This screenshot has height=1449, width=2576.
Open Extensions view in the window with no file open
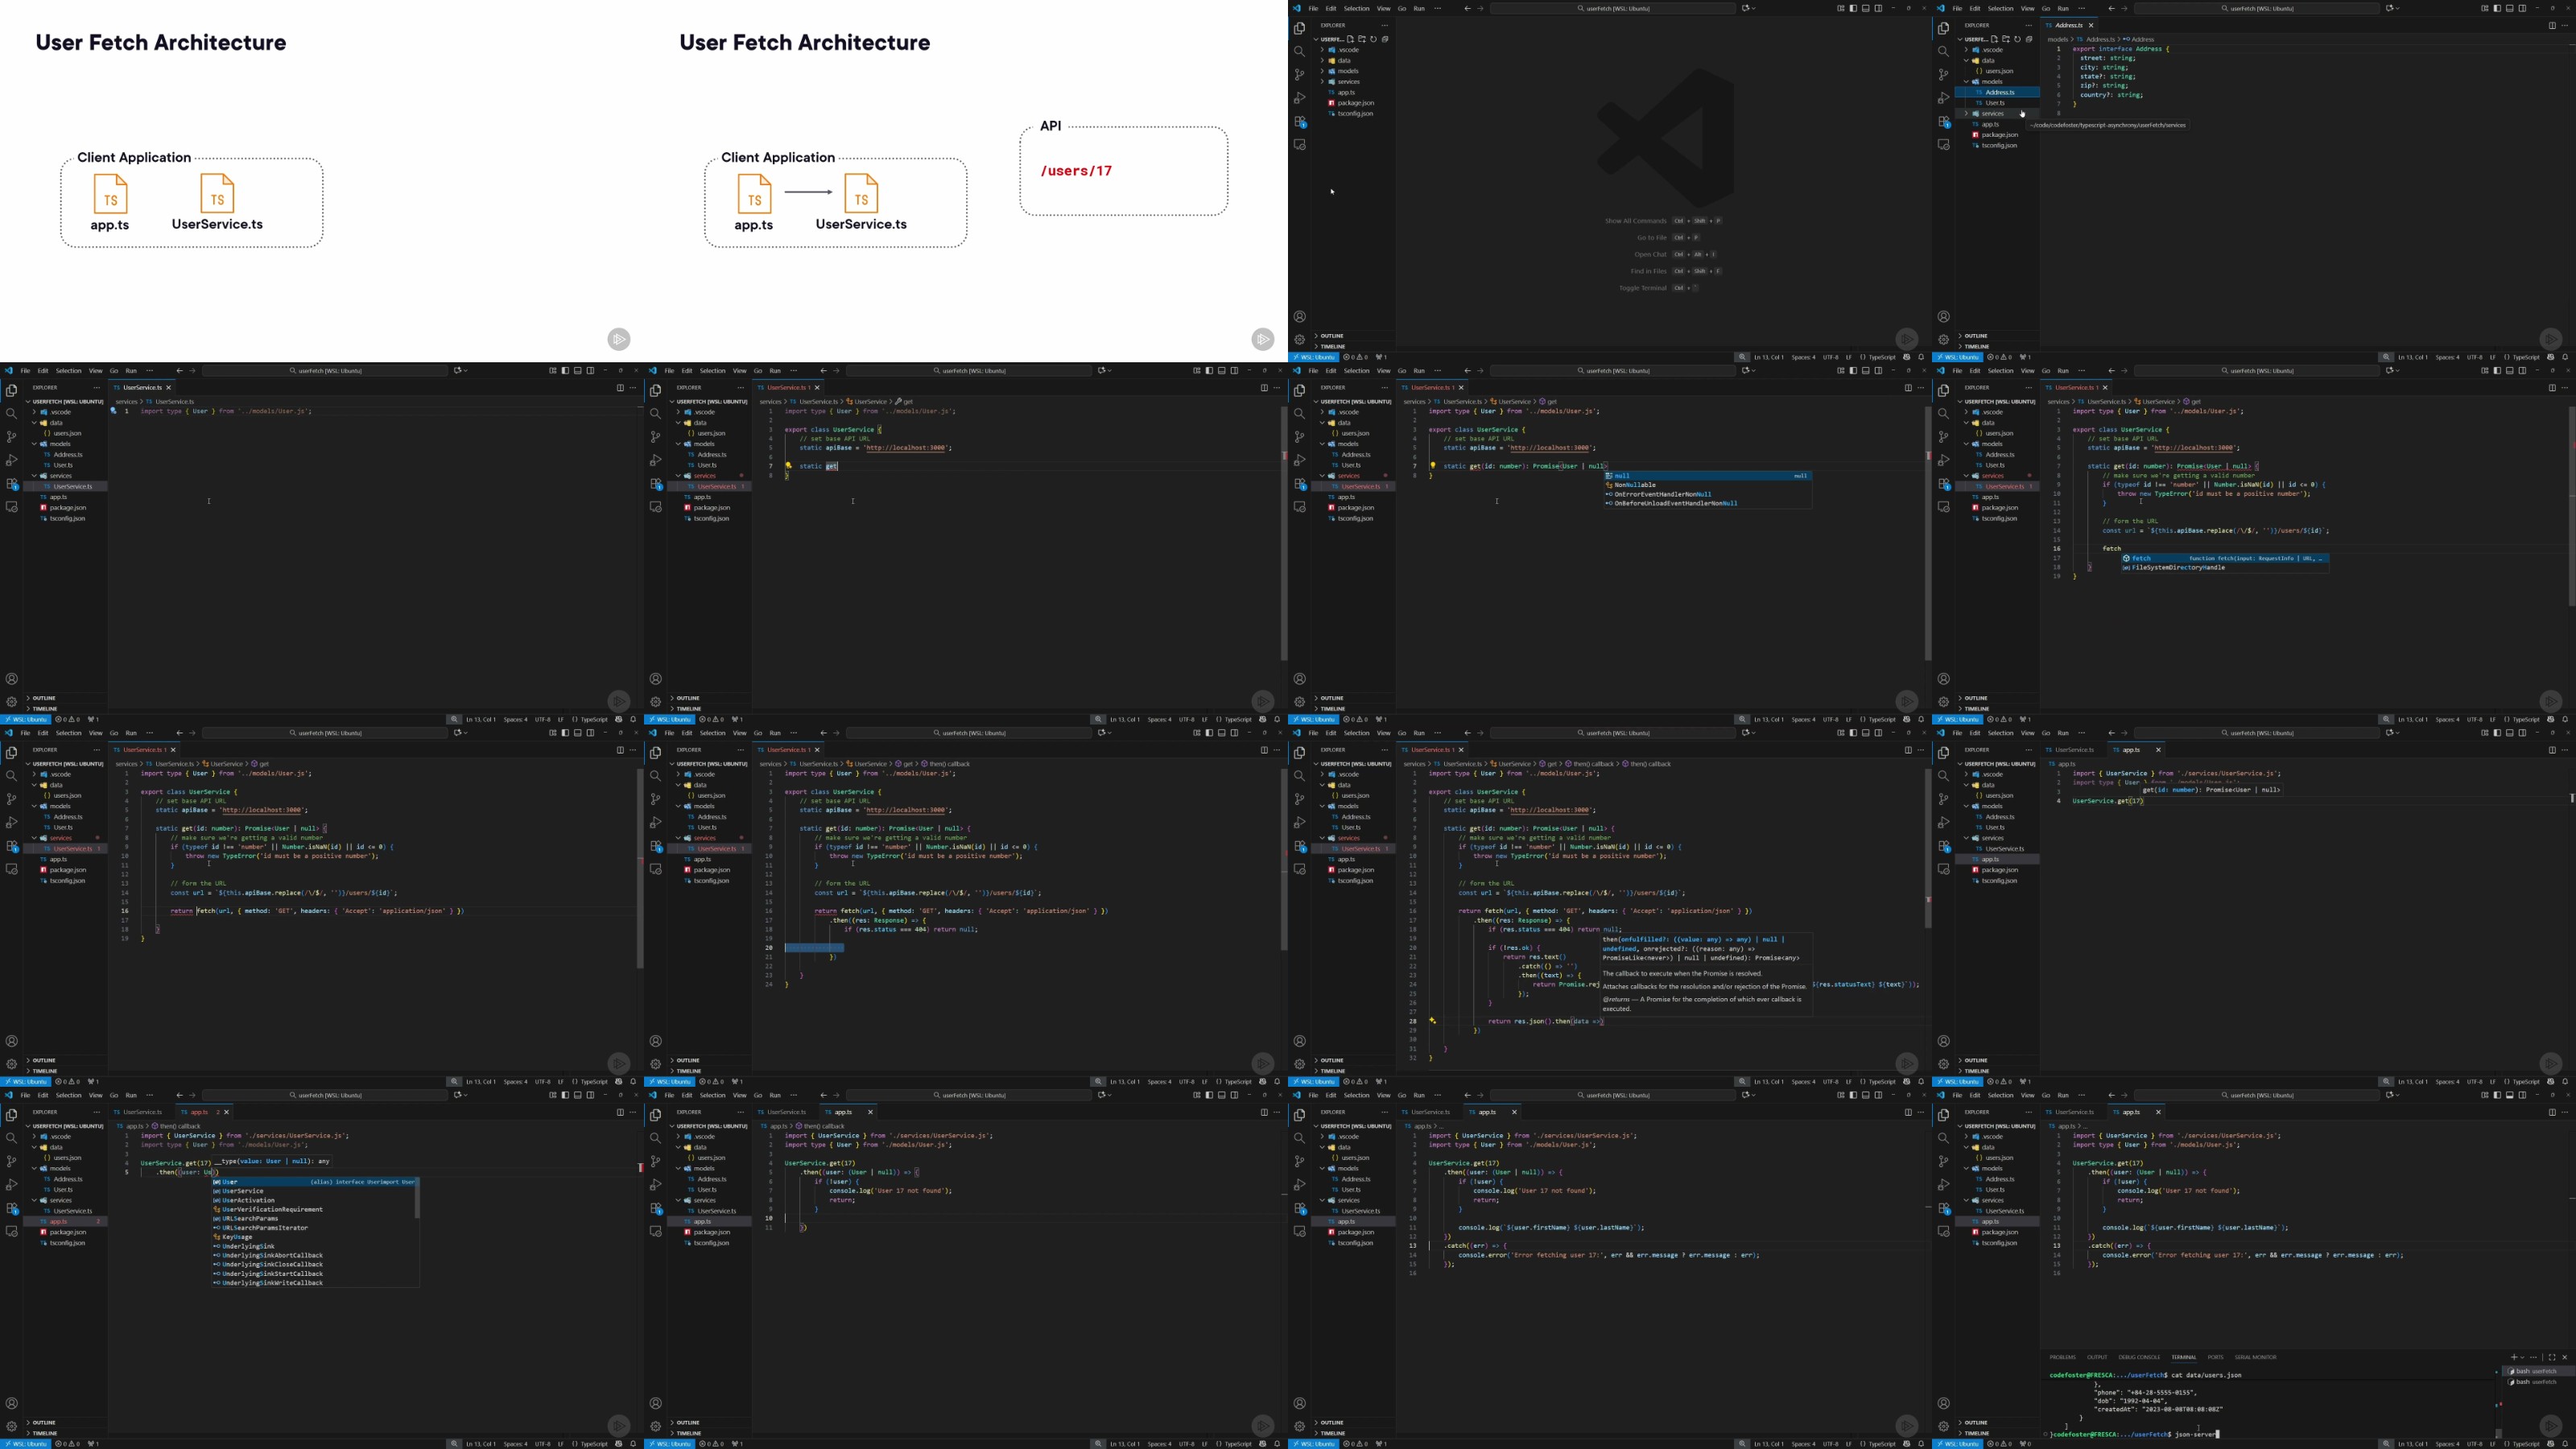point(1299,121)
